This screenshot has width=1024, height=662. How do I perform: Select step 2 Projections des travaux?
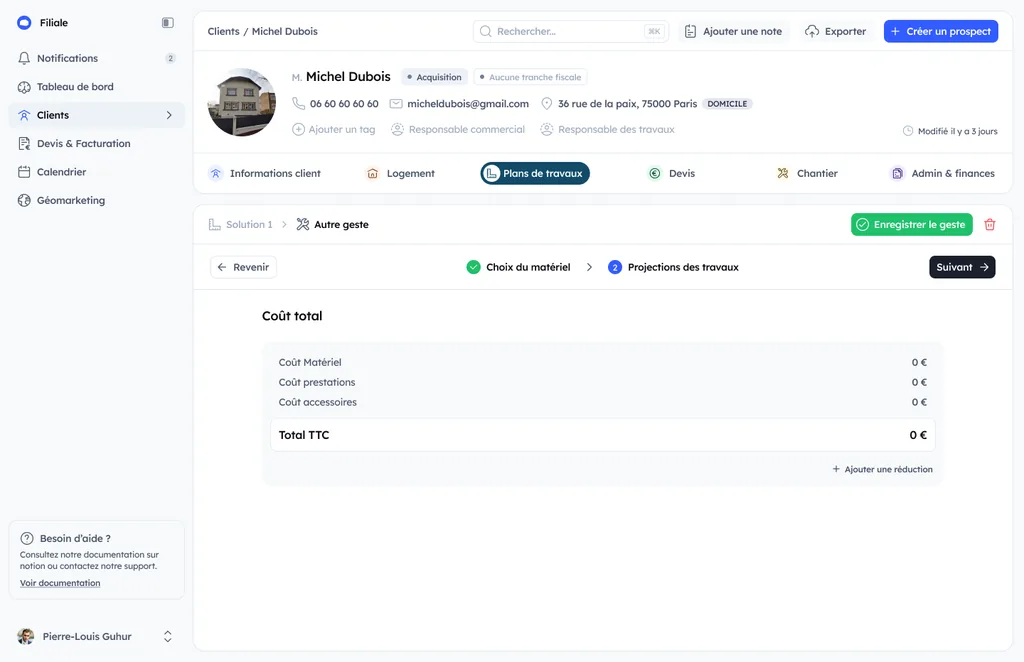(673, 267)
